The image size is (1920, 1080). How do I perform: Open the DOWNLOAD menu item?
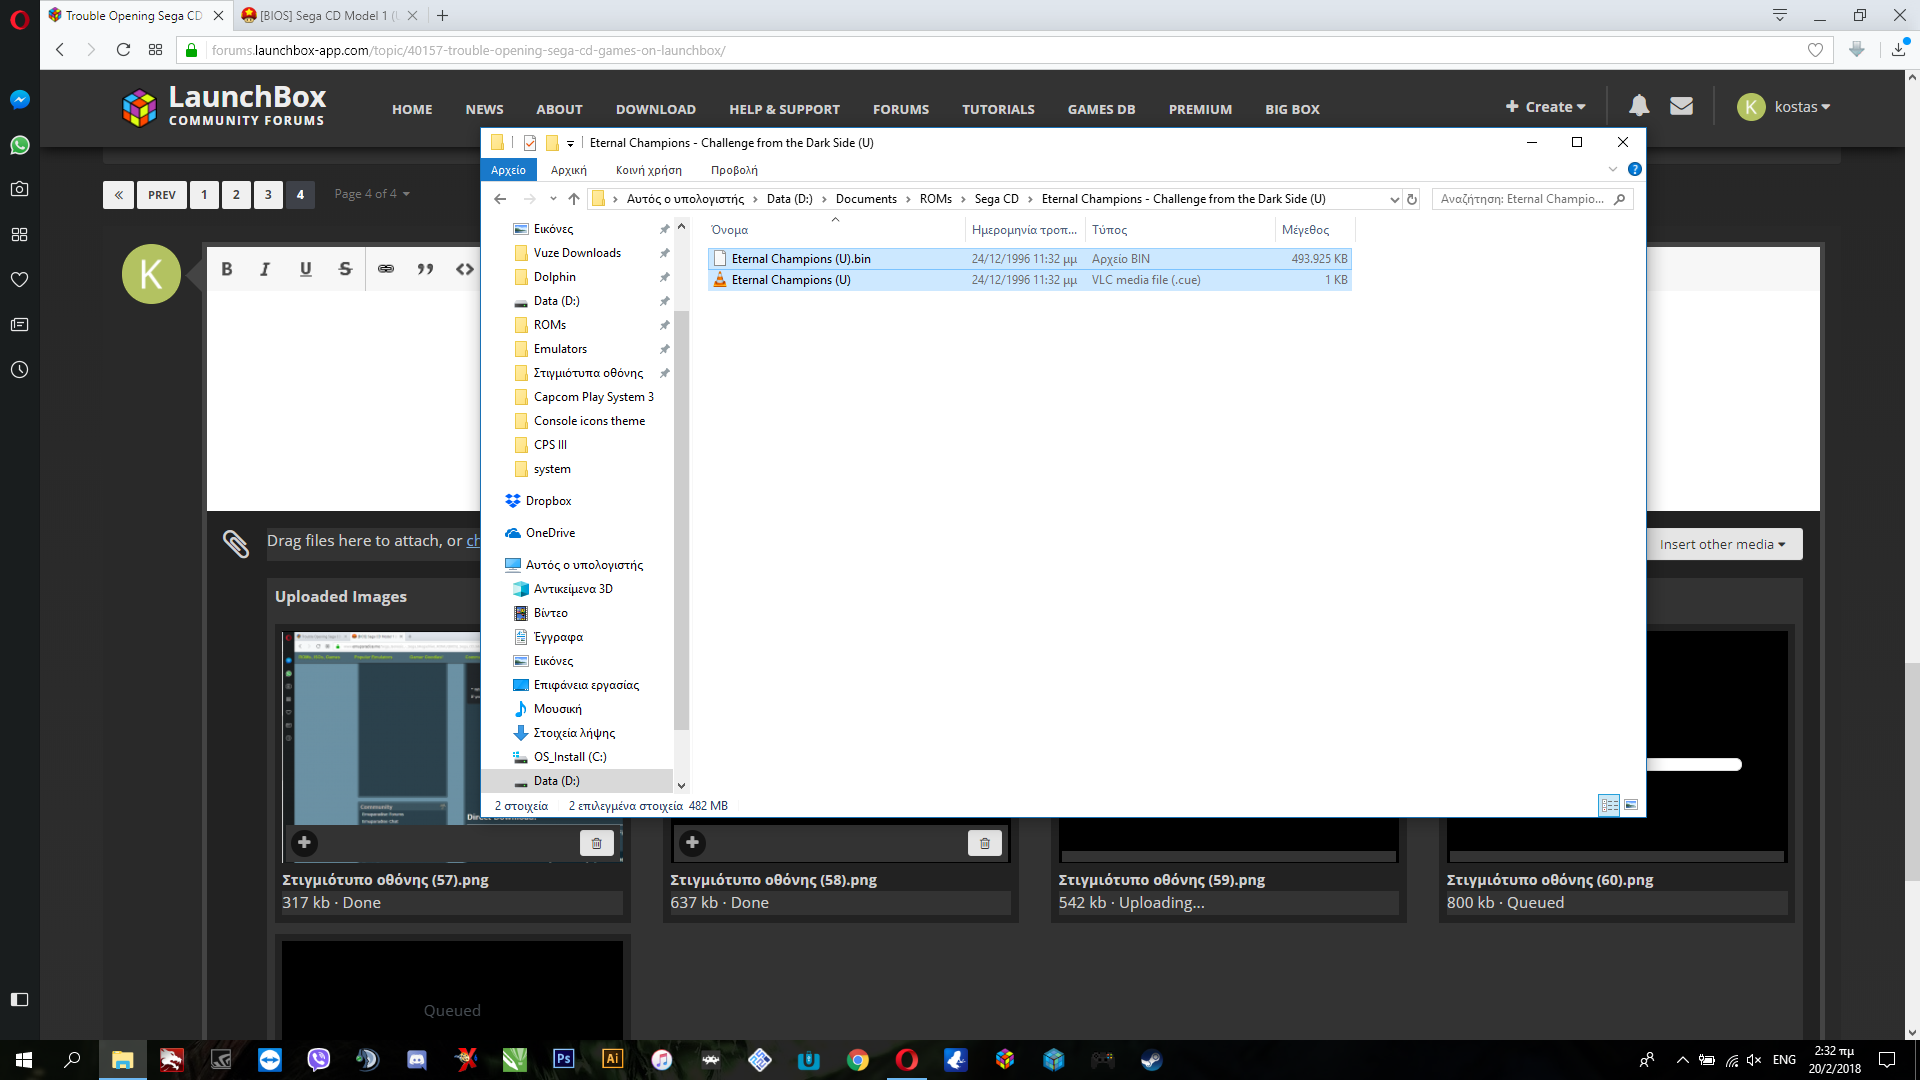pyautogui.click(x=656, y=109)
